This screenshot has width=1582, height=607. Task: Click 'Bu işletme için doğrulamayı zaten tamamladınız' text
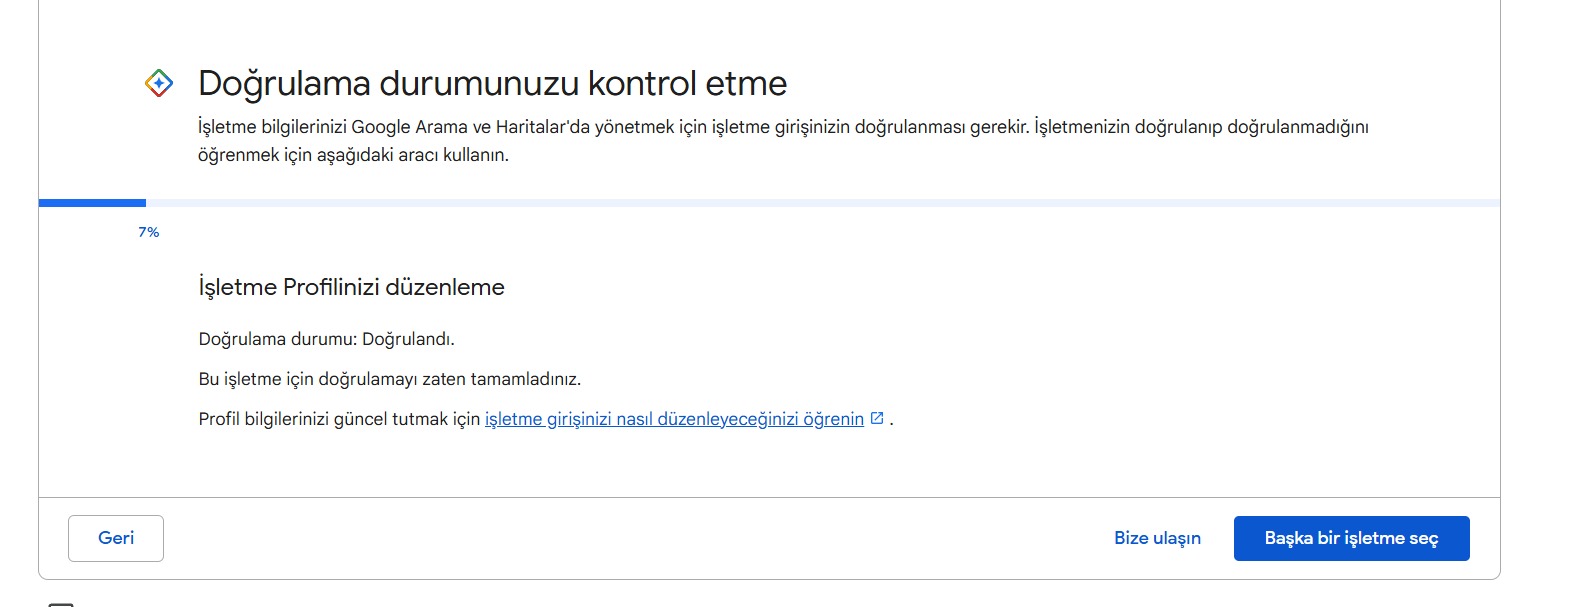coord(389,379)
